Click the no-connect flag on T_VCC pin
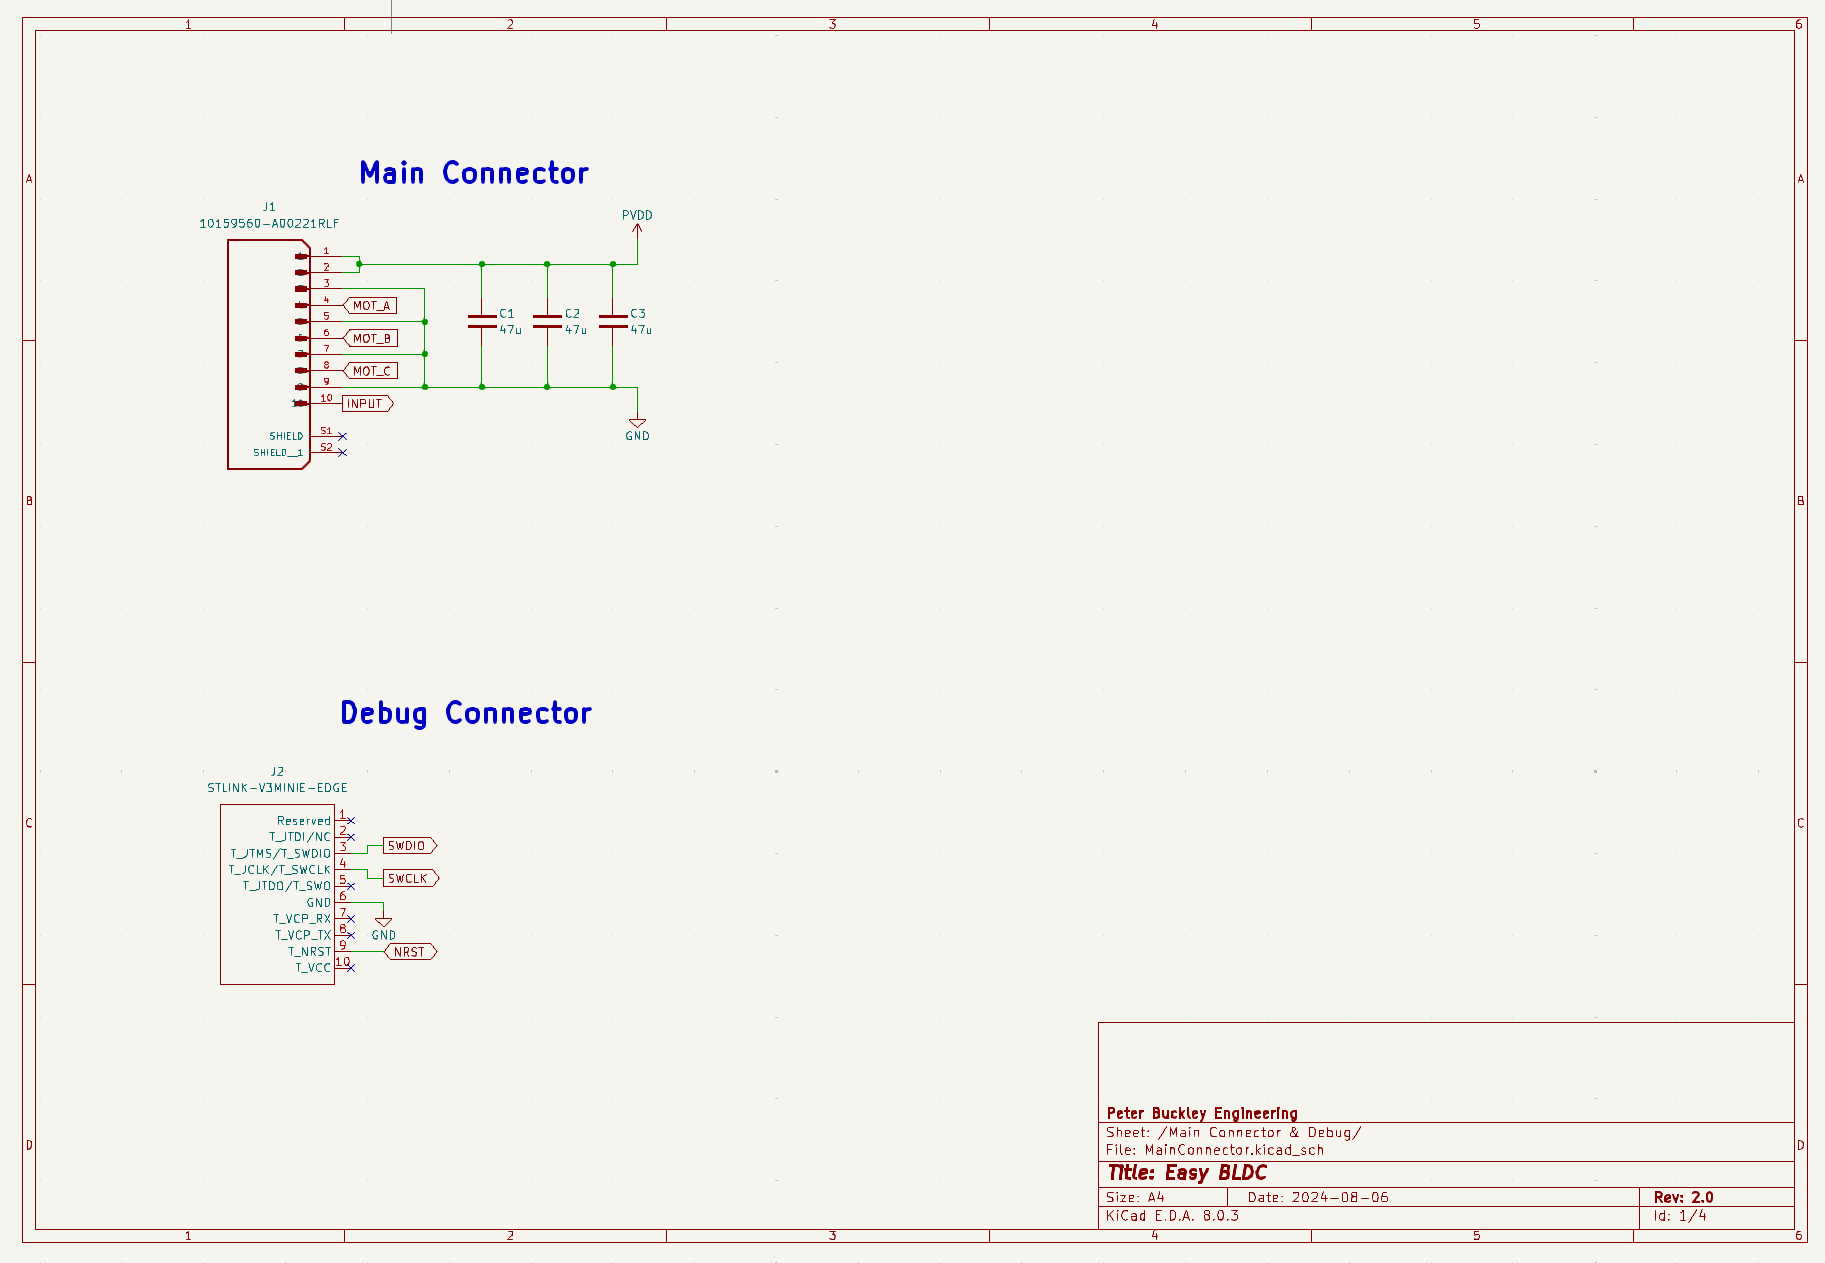Screen dimensions: 1825x1263 (350, 968)
